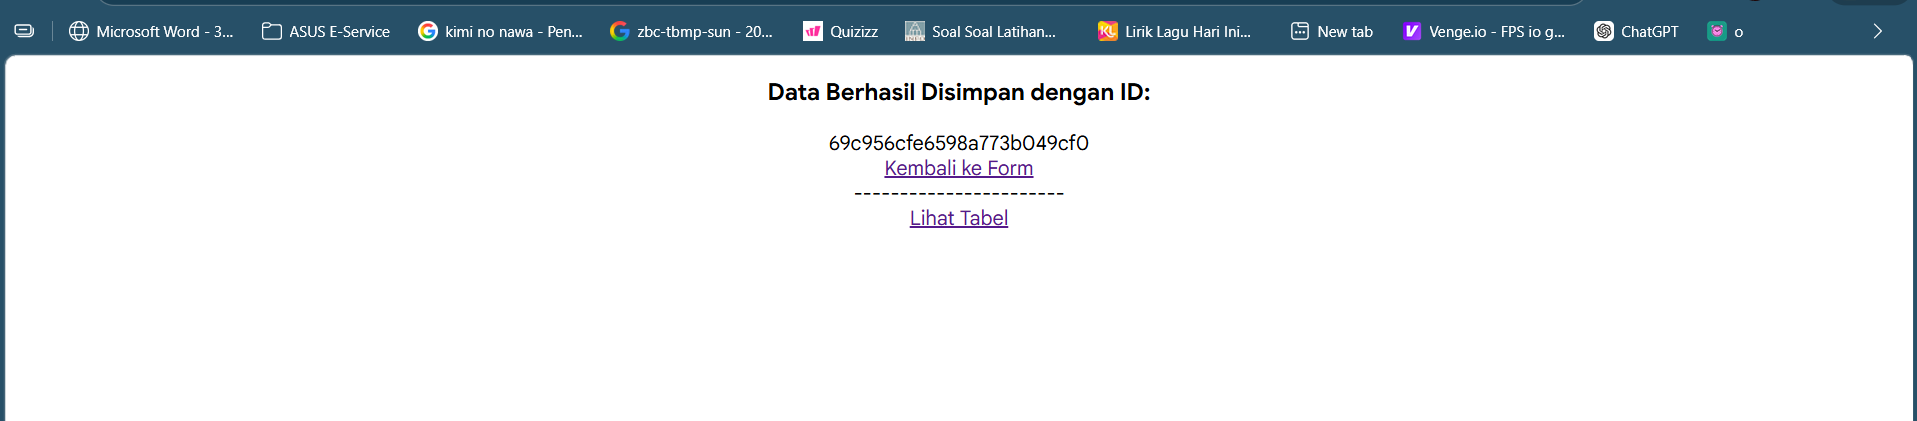Image resolution: width=1917 pixels, height=421 pixels.
Task: Open the Venge.io FPS bookmark
Action: tap(1483, 31)
